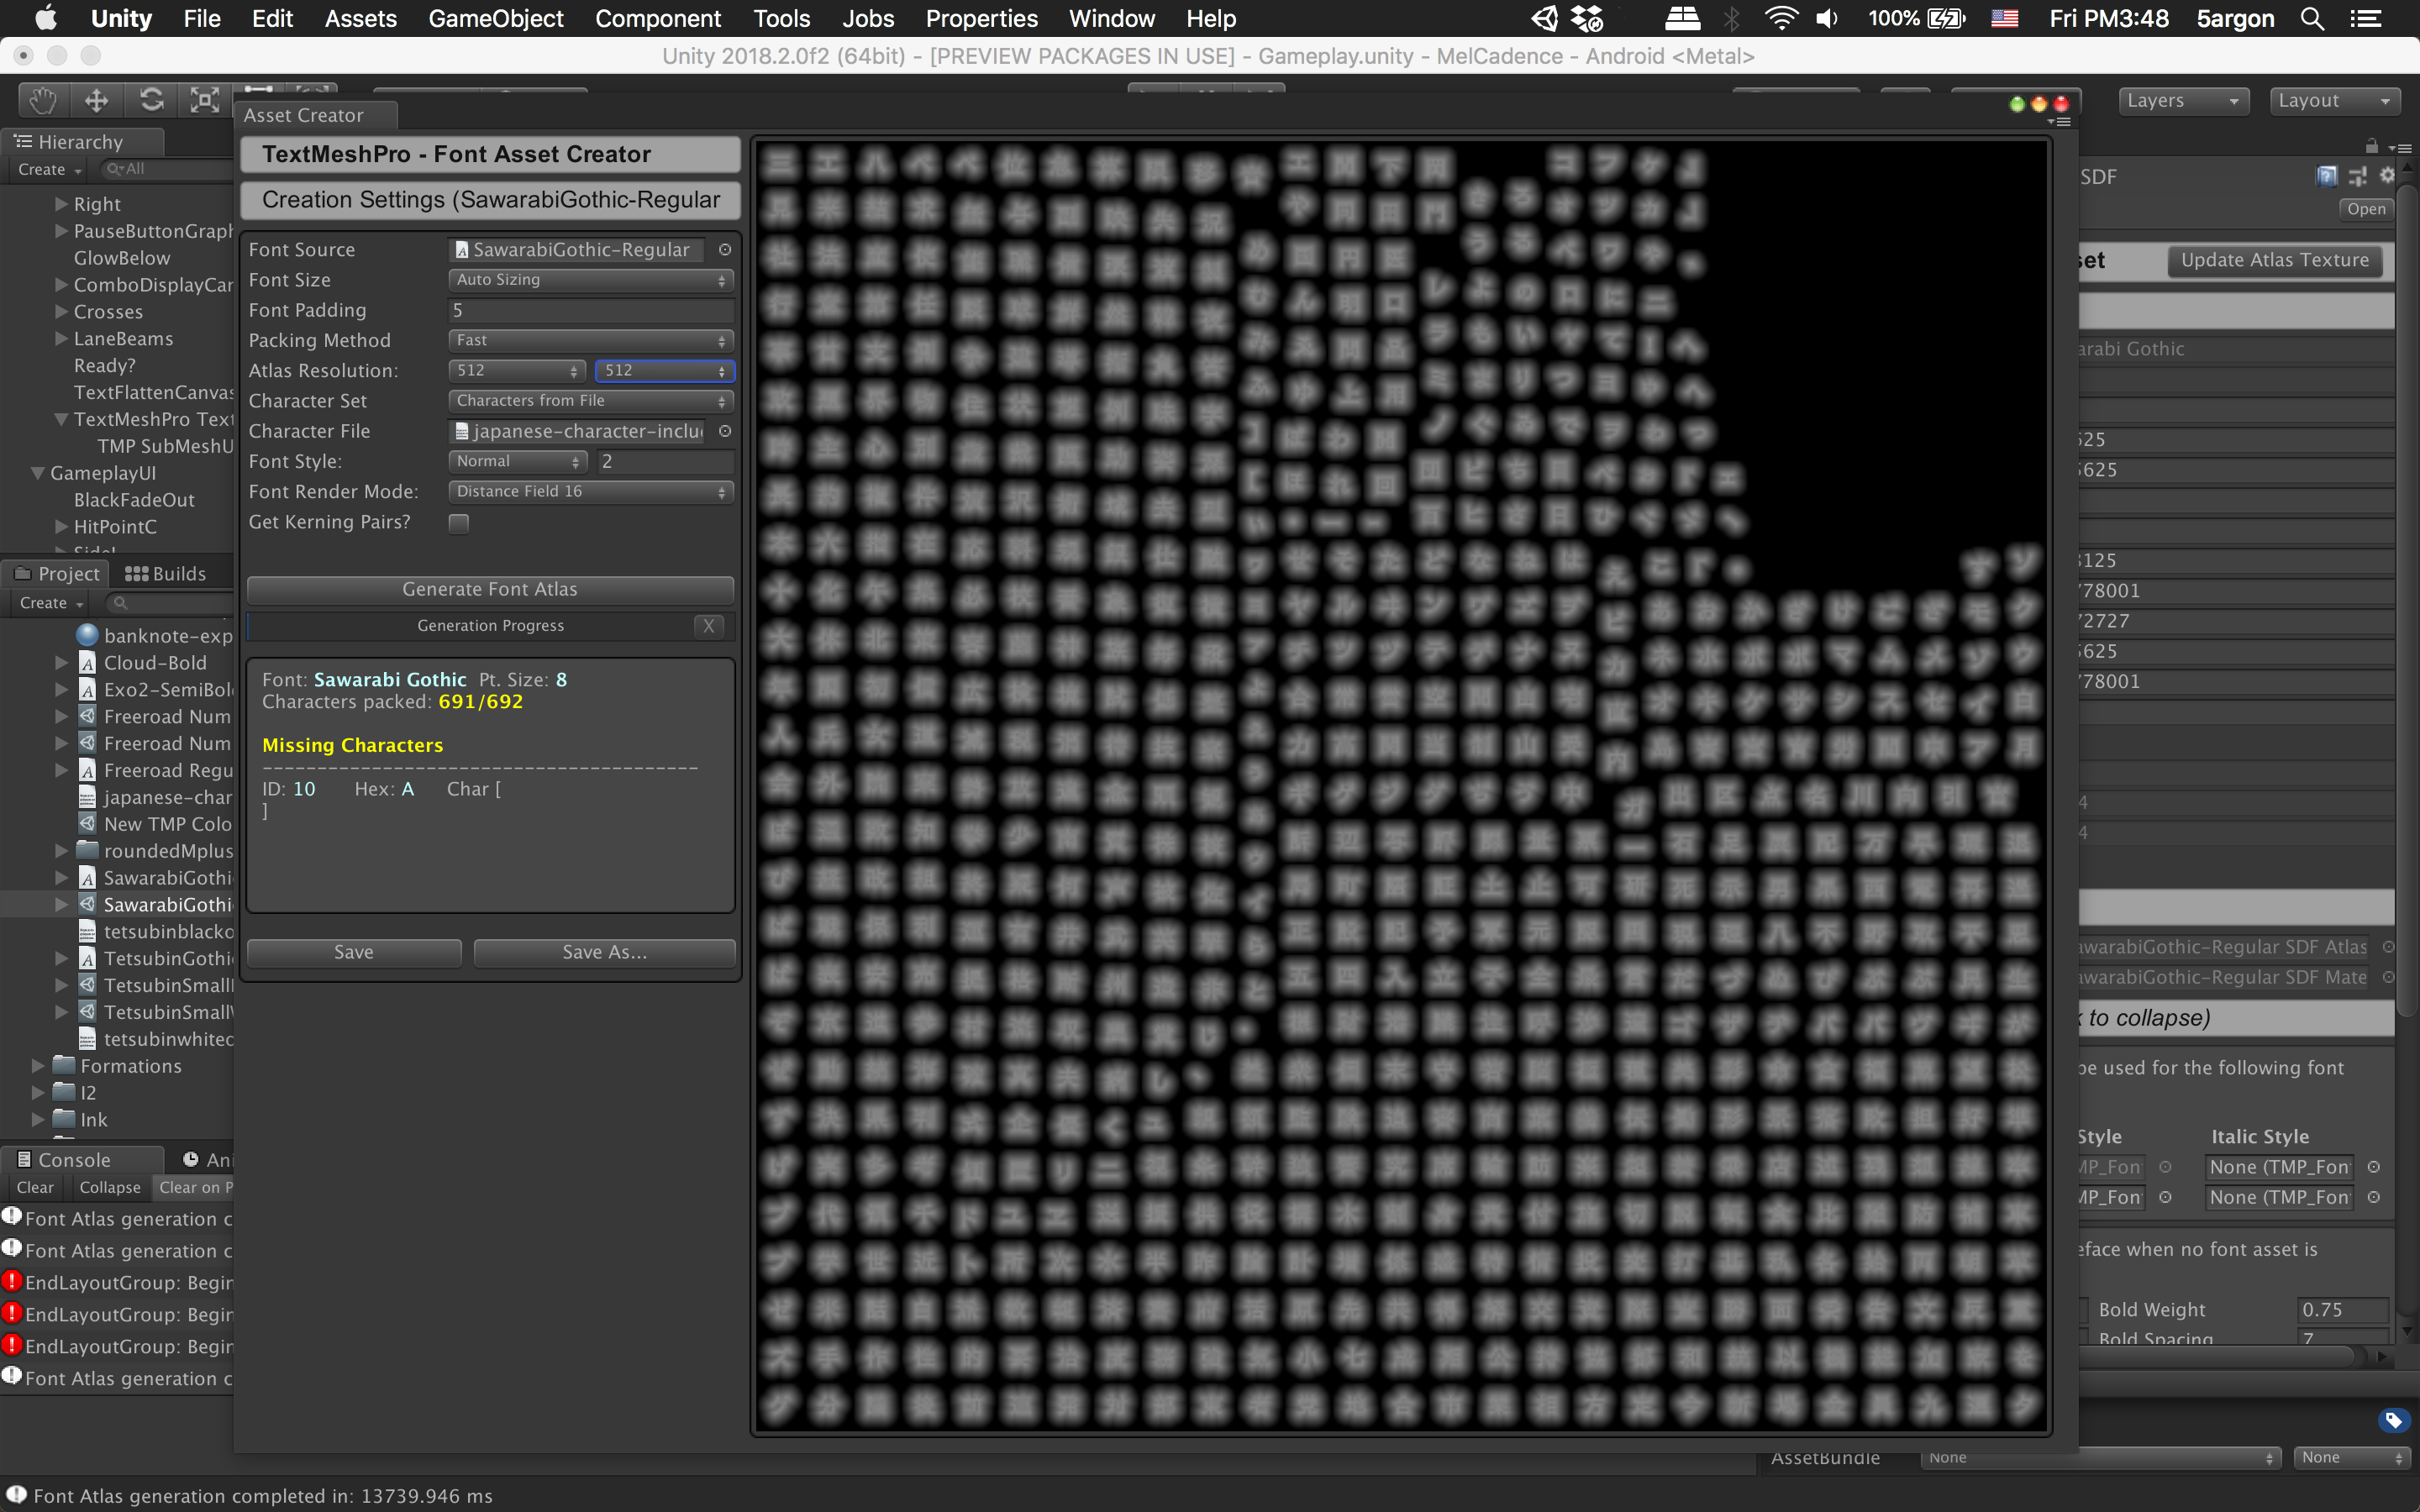Select Cloud-Bold font file
Screen dimensions: 2420x1512
(155, 662)
